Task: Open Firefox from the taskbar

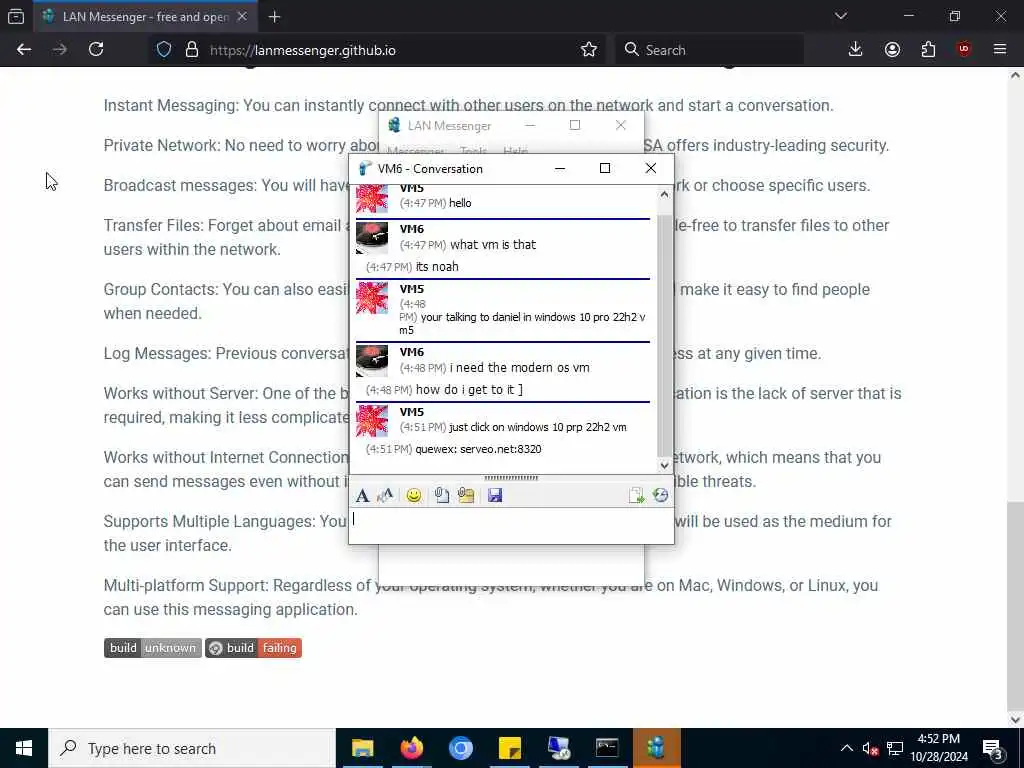Action: 411,748
